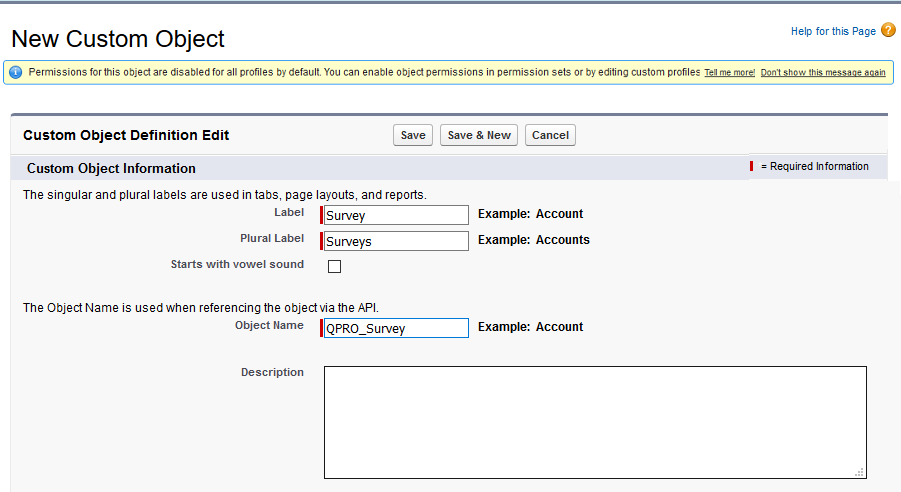
Task: Open the Help for this Page link
Action: pyautogui.click(x=832, y=32)
